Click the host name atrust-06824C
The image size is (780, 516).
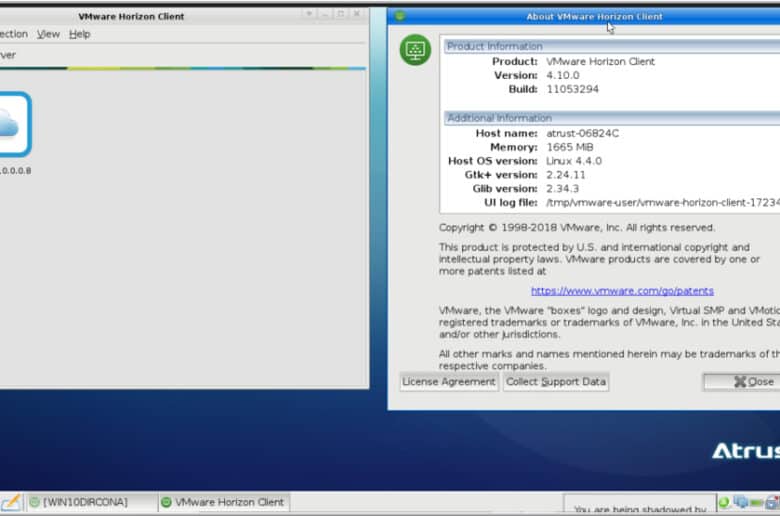pos(583,133)
